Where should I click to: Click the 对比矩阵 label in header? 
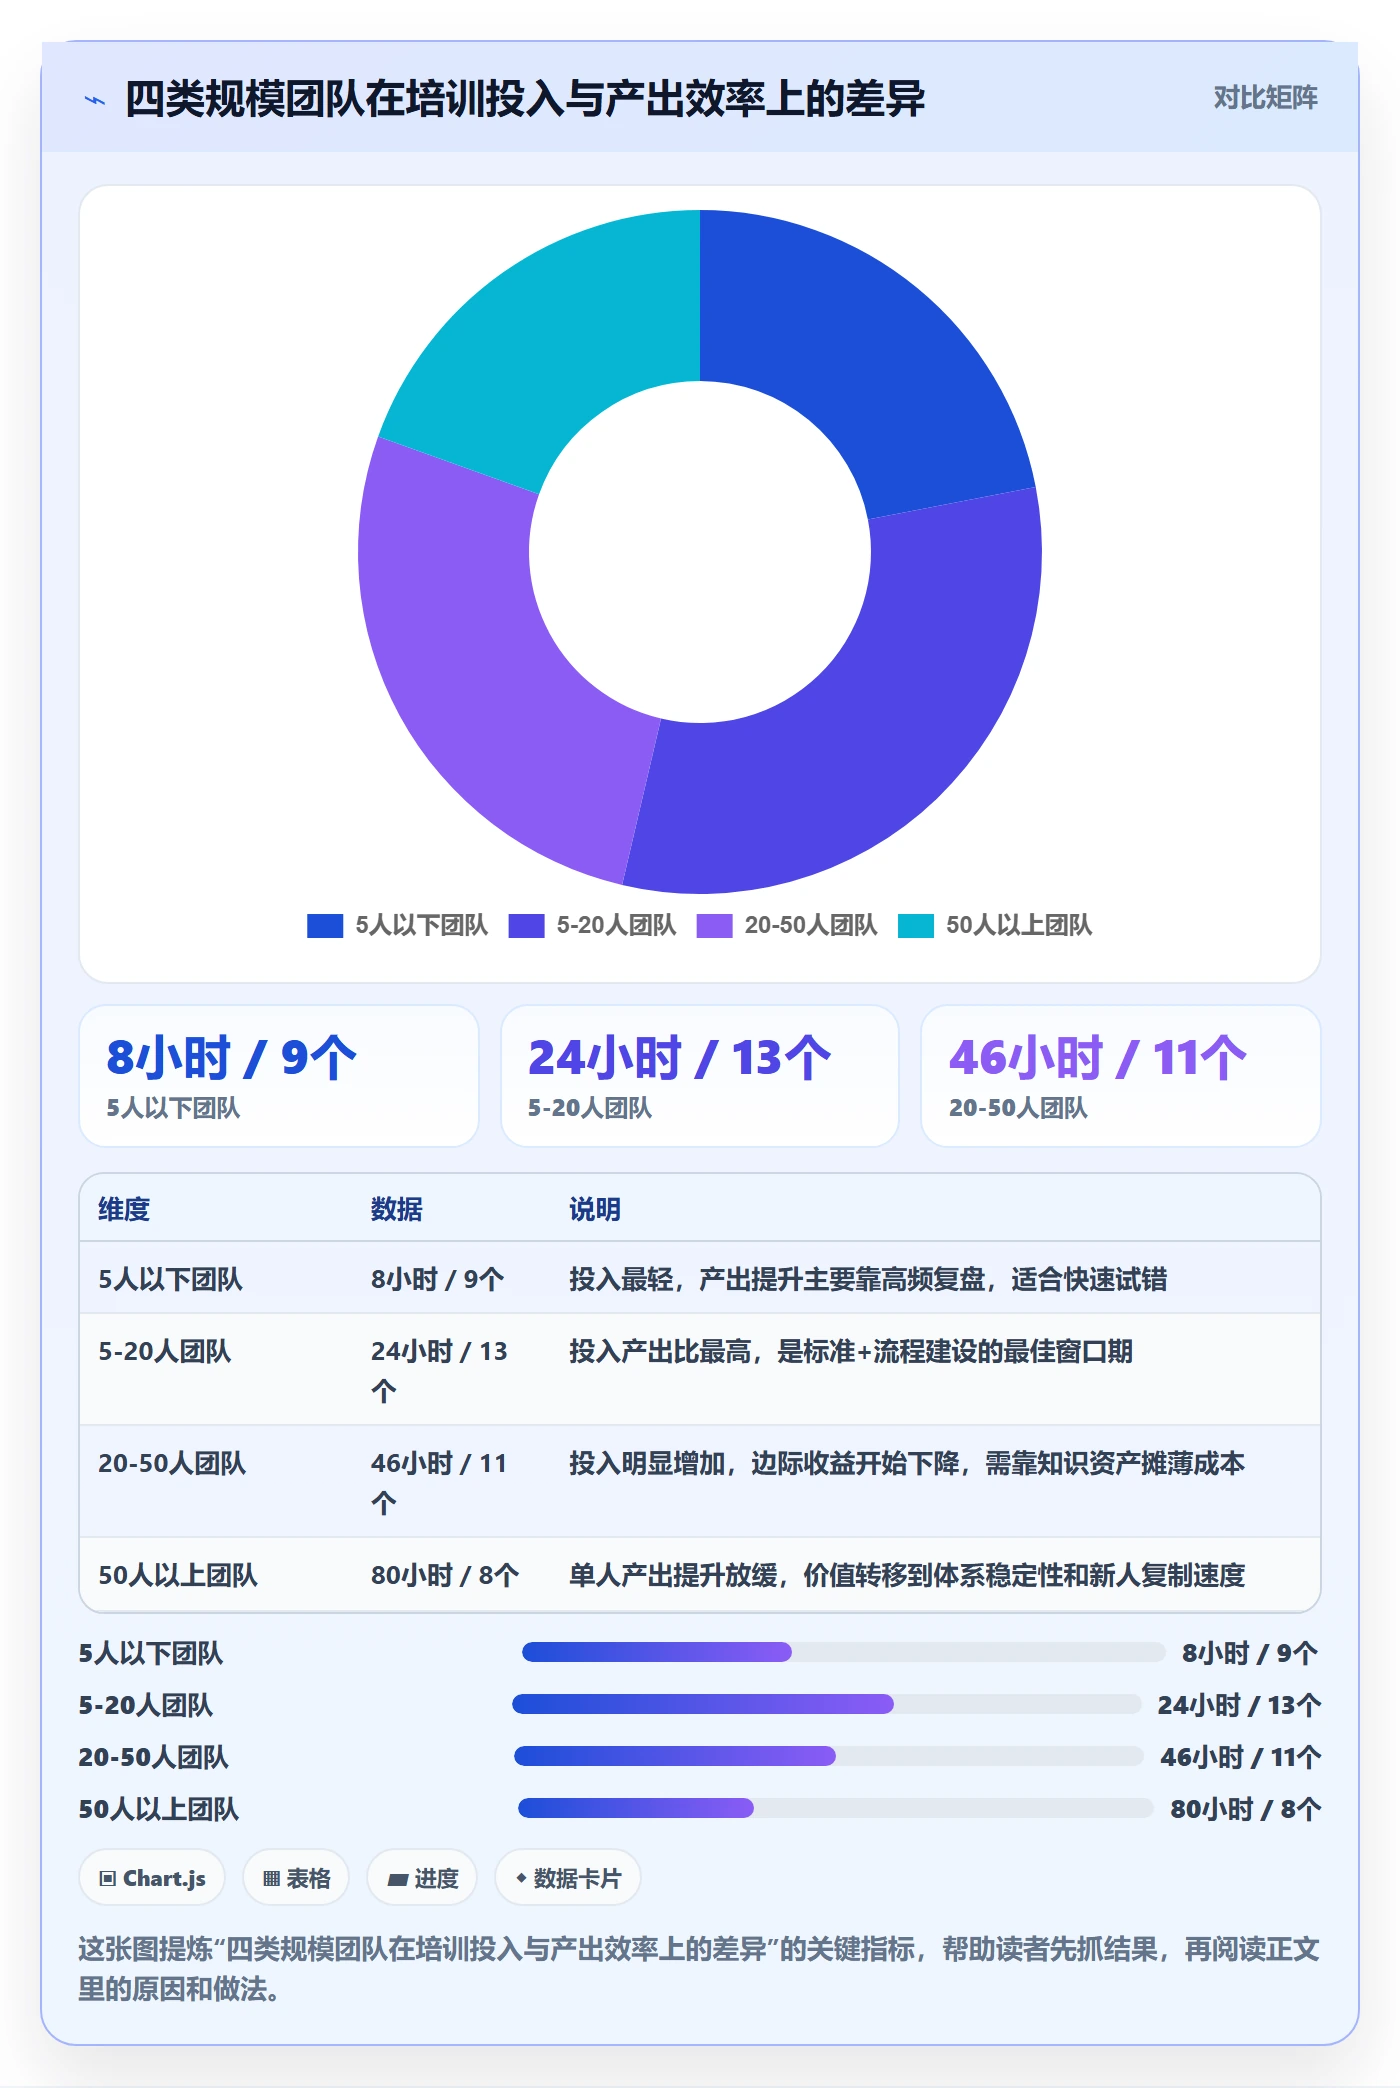coord(1265,98)
